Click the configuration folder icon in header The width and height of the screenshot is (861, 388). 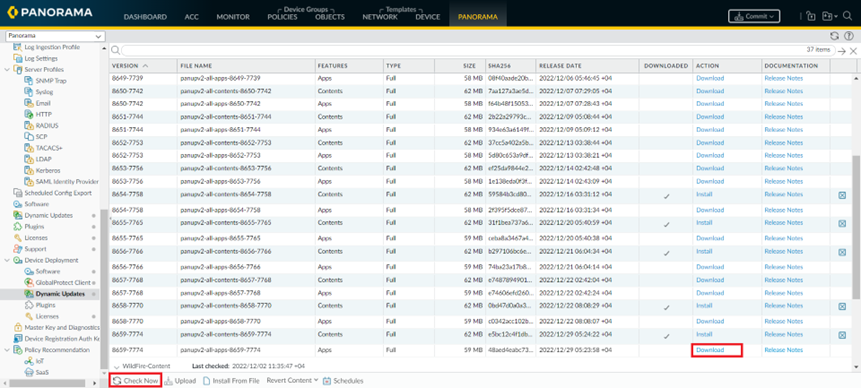pyautogui.click(x=826, y=16)
